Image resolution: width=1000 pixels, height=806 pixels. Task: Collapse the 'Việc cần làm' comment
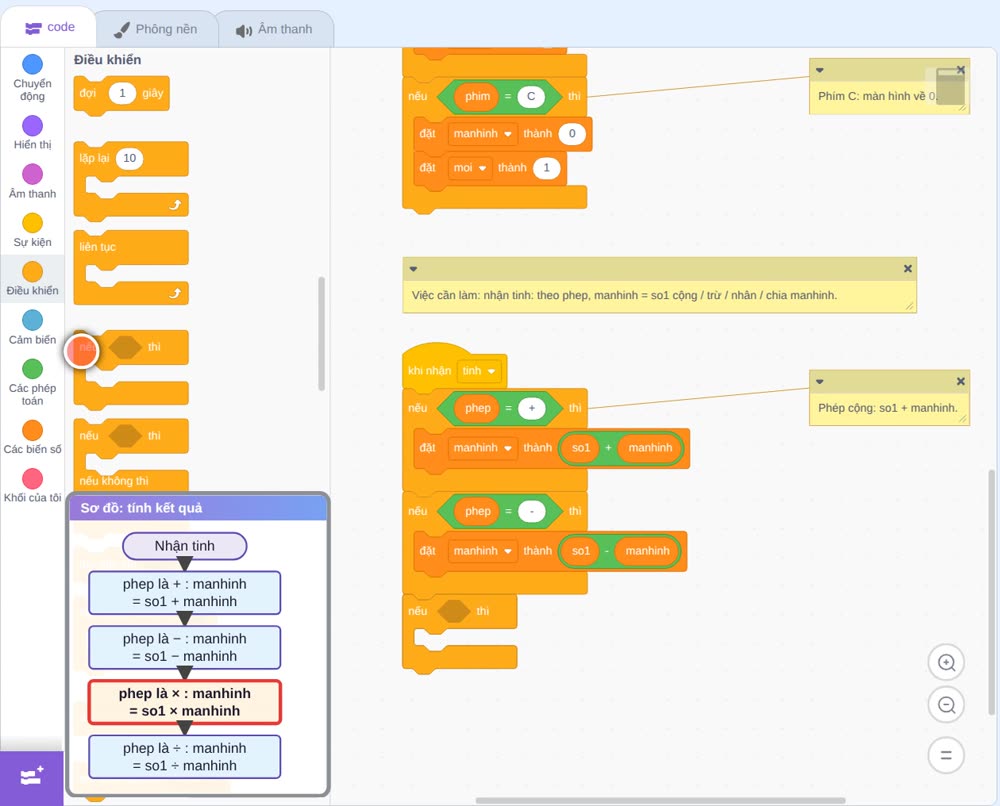click(x=413, y=268)
